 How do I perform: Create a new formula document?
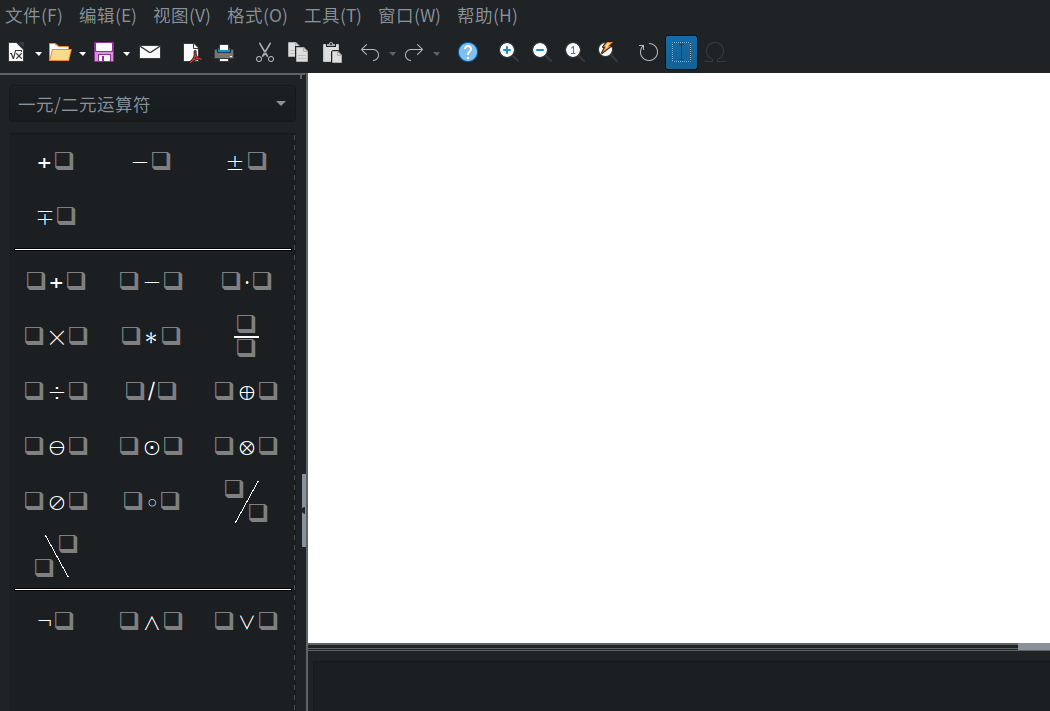17,52
